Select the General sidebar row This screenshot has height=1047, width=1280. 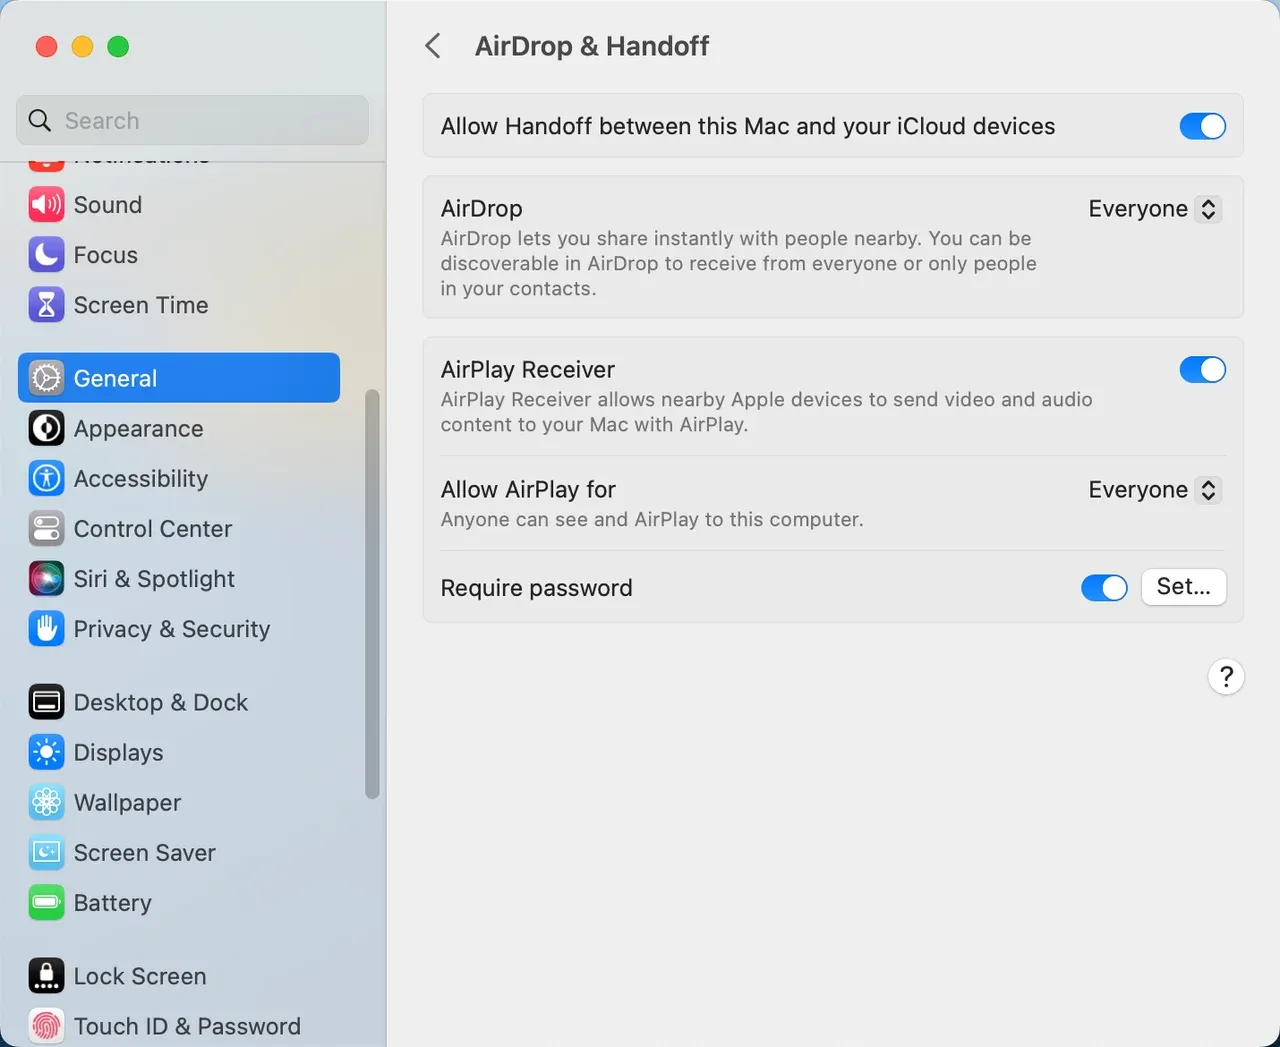click(x=179, y=378)
